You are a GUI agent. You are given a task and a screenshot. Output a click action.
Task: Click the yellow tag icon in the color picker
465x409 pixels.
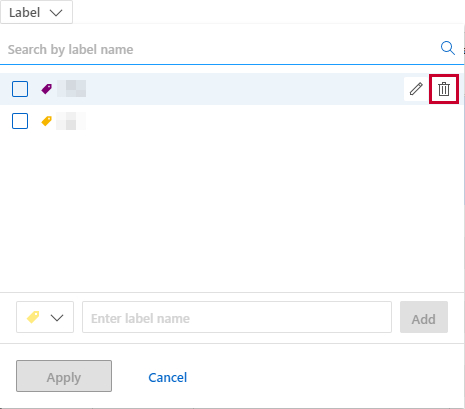(33, 317)
